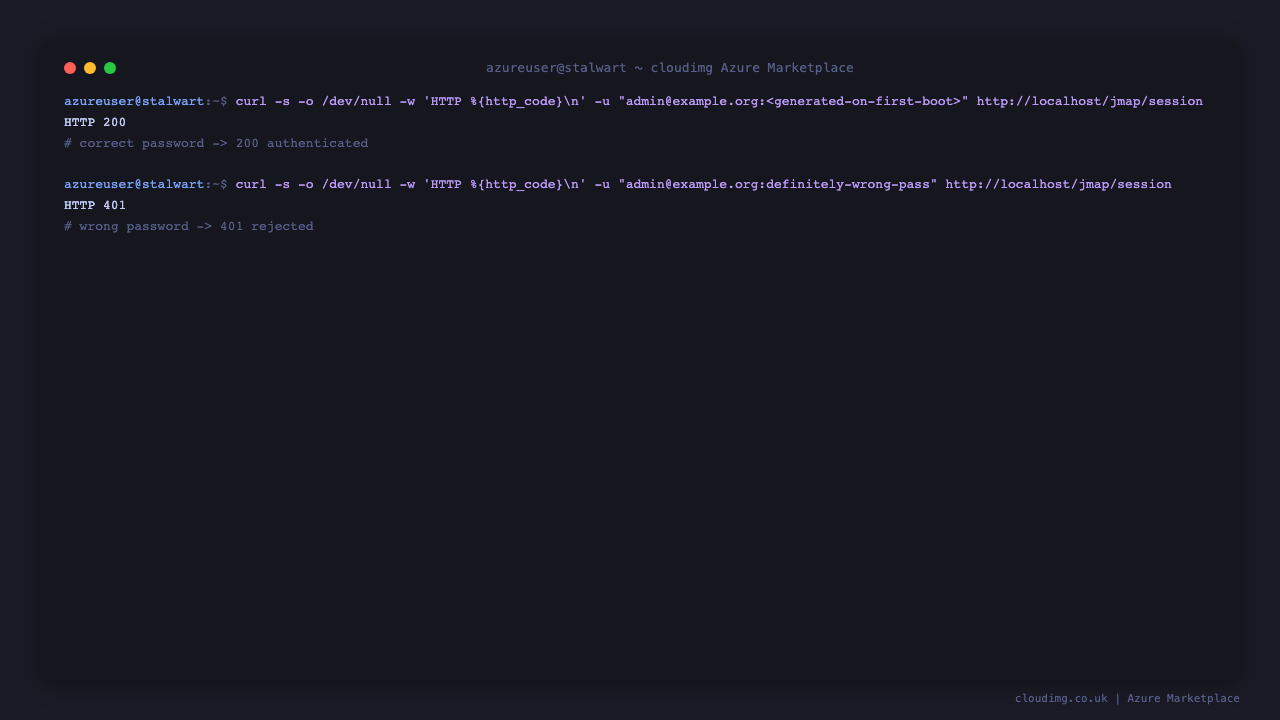Screen dimensions: 1280x720
Task: Click the first 'azureuser@stalwart' prompt
Action: (x=134, y=101)
